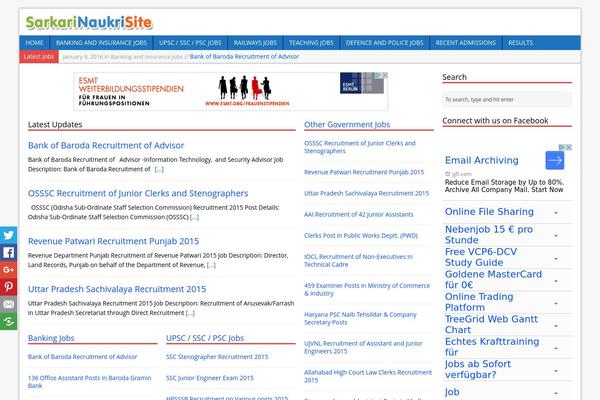Viewport: 600px width, 400px height.
Task: Expand arrow beside Free VCP6-DCV Study Guide ad
Action: (556, 259)
